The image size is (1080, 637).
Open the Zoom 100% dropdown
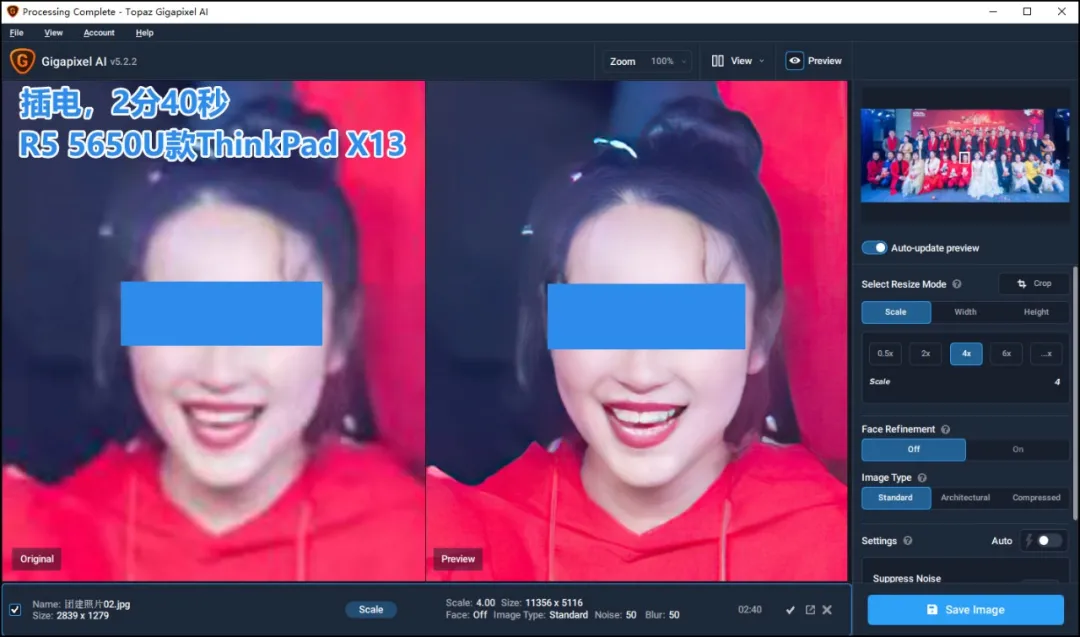point(647,61)
